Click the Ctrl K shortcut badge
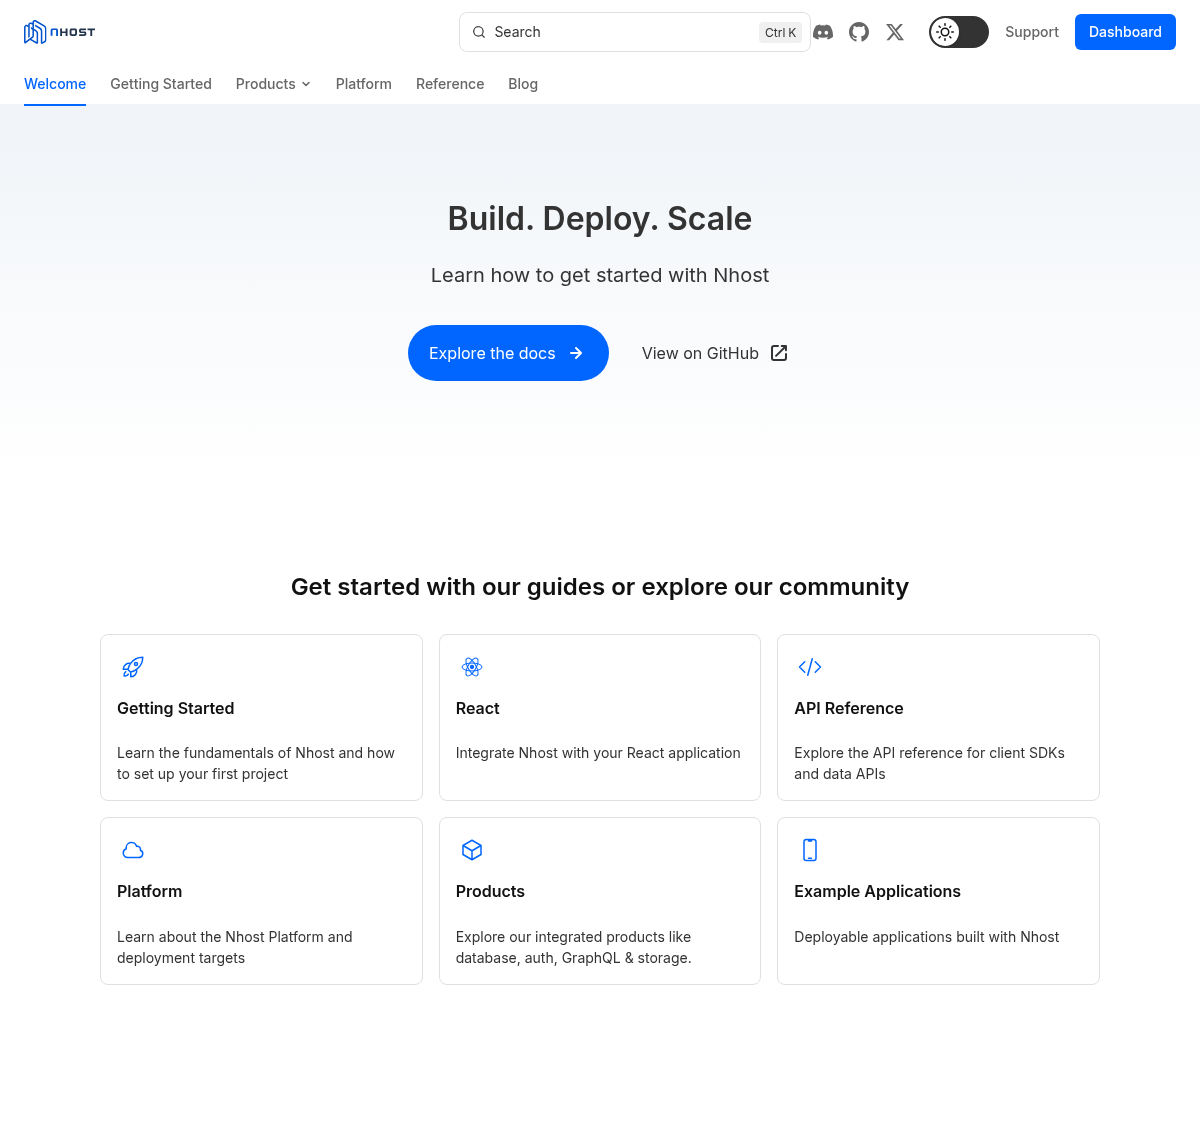 [x=780, y=32]
